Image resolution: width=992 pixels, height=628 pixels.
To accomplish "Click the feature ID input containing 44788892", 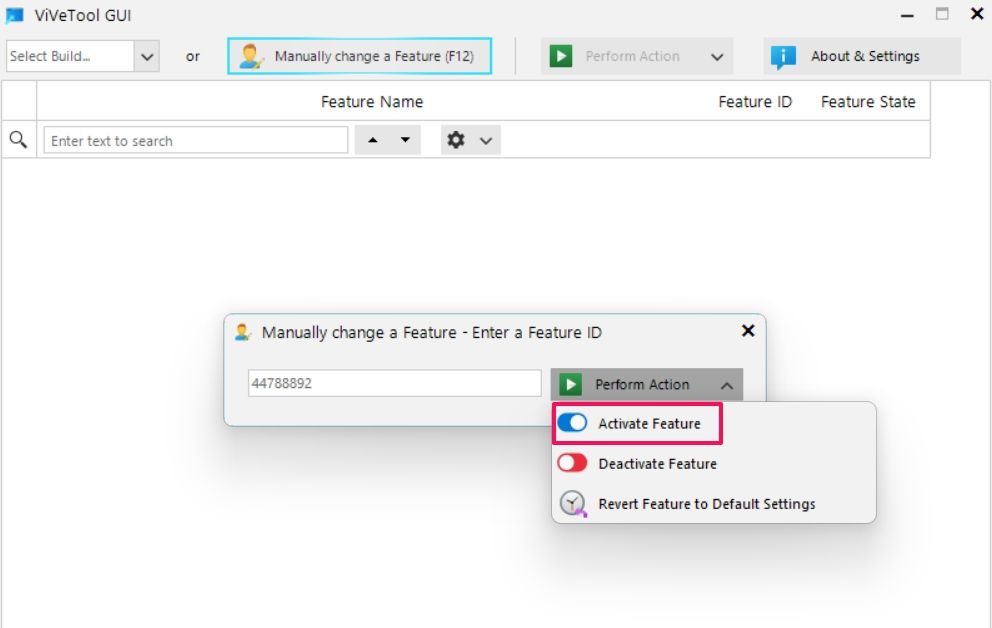I will pyautogui.click(x=394, y=384).
